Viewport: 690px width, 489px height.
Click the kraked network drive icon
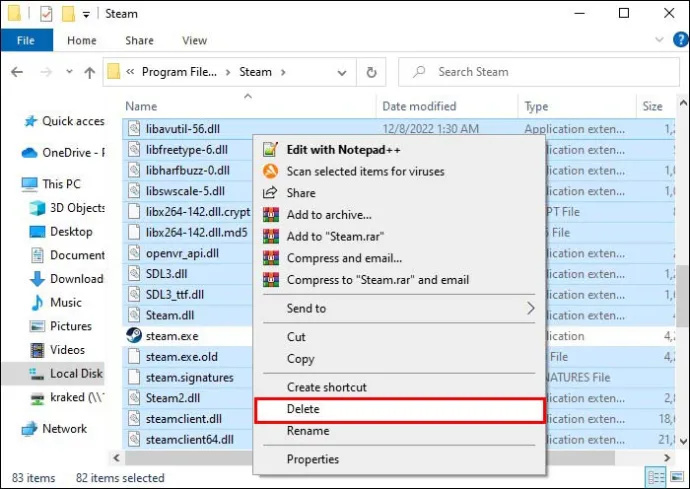[x=37, y=398]
